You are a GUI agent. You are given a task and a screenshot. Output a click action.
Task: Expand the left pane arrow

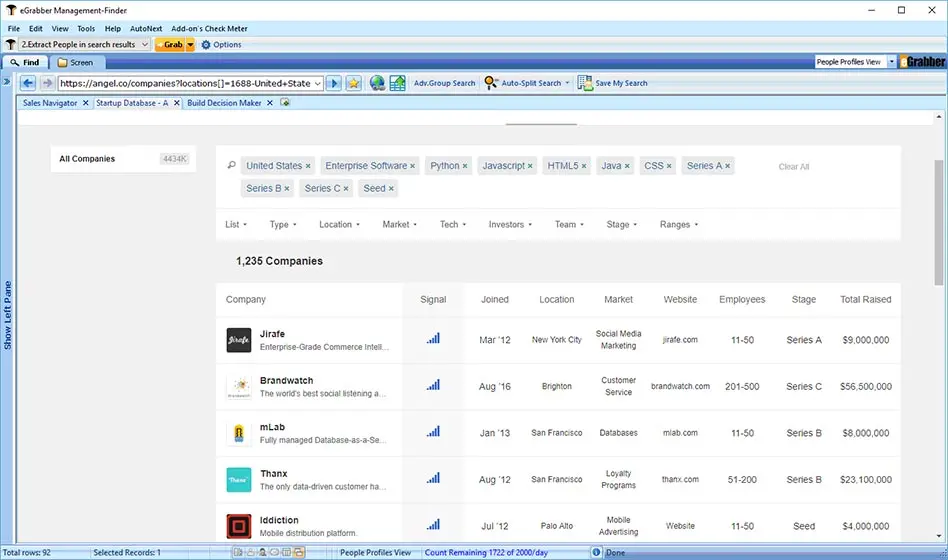tap(7, 82)
